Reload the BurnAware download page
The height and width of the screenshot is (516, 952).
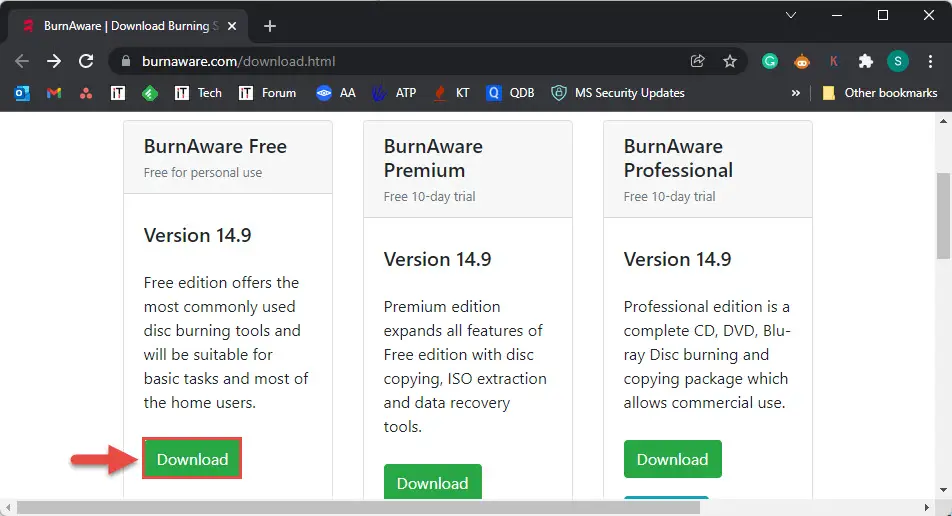coord(86,61)
